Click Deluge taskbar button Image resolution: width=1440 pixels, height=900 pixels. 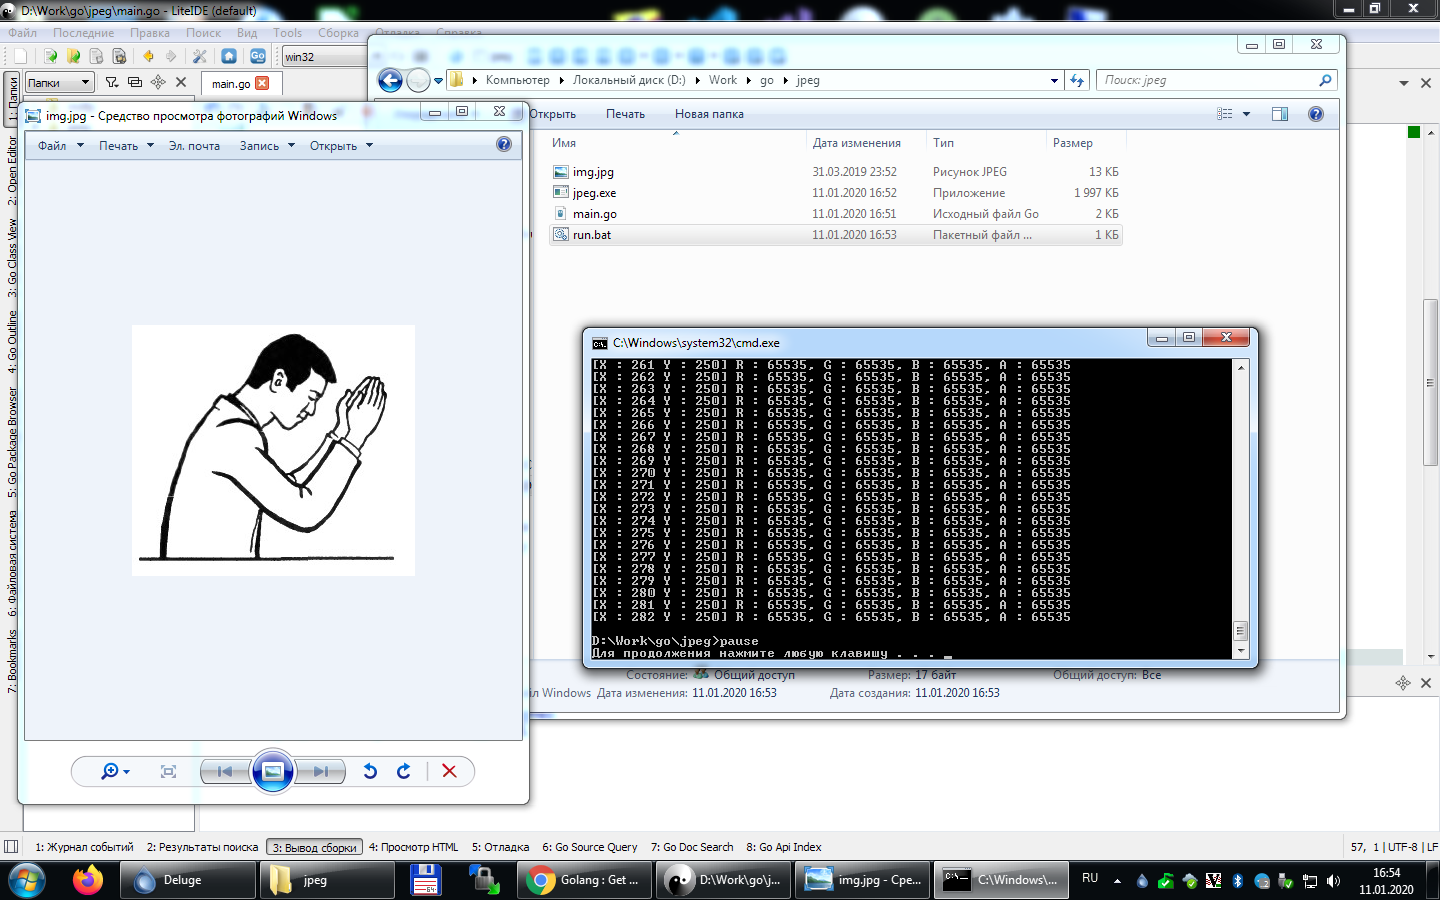tap(188, 880)
